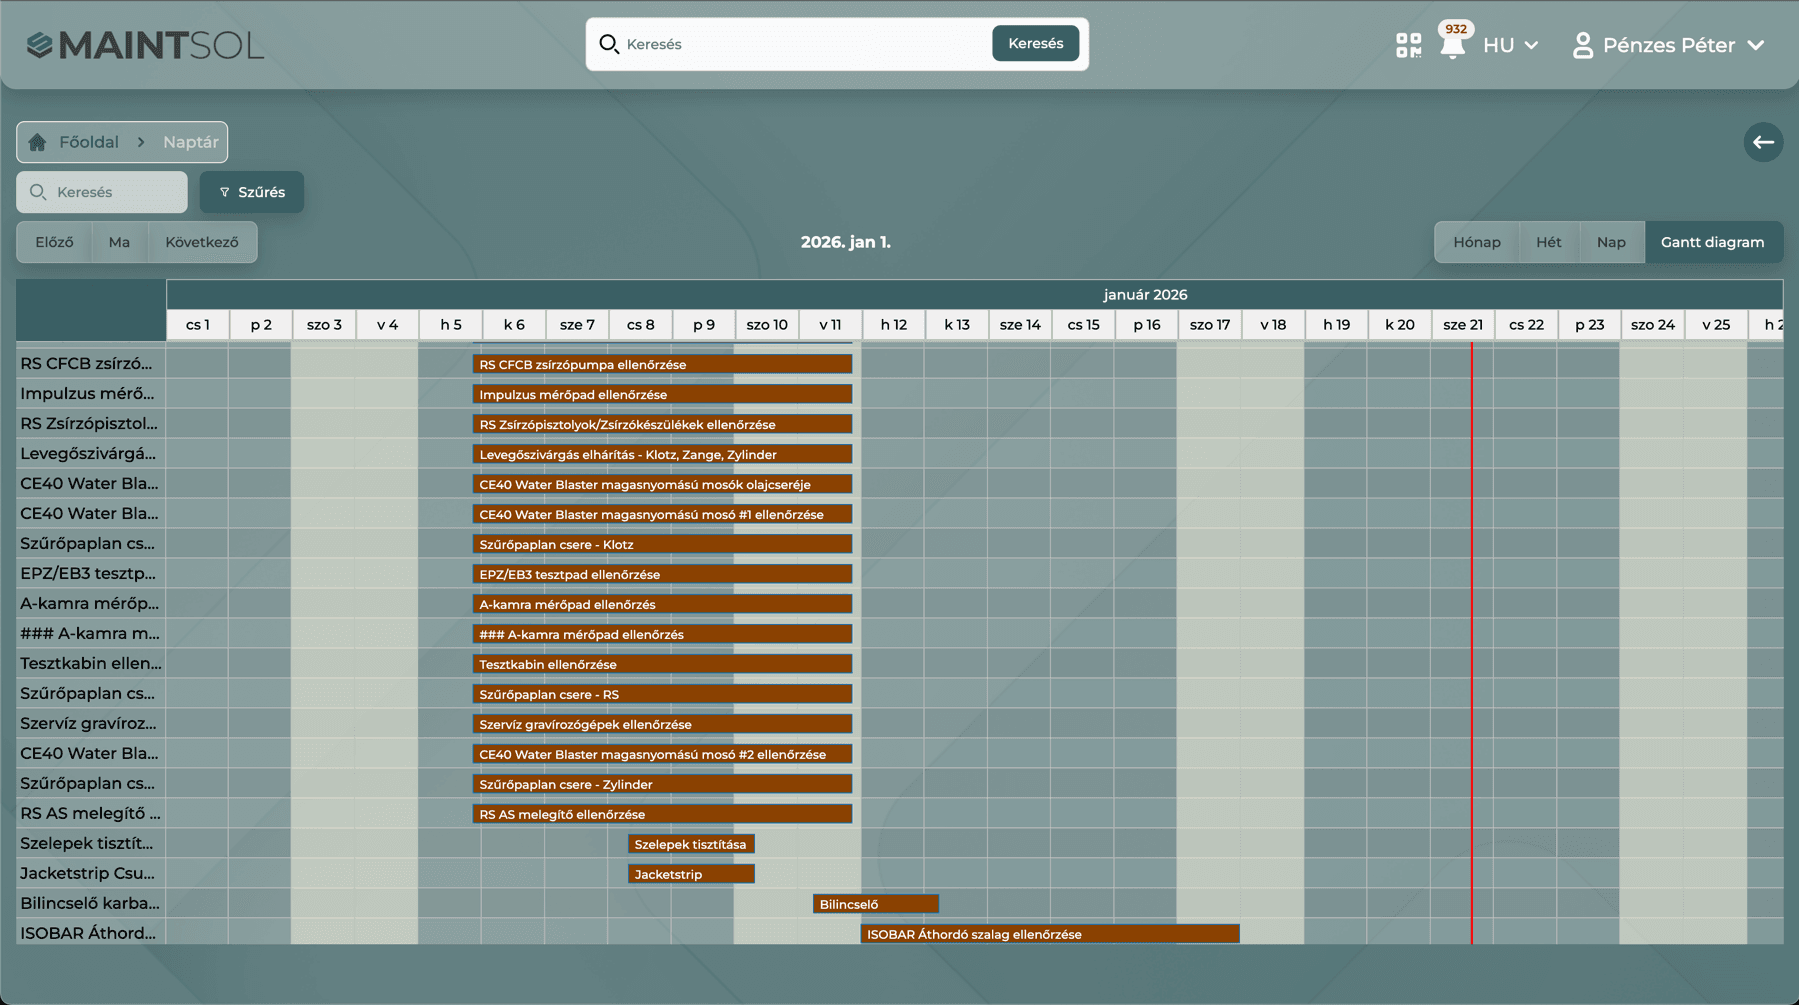Expand the HU language dropdown
1799x1005 pixels.
(1510, 45)
